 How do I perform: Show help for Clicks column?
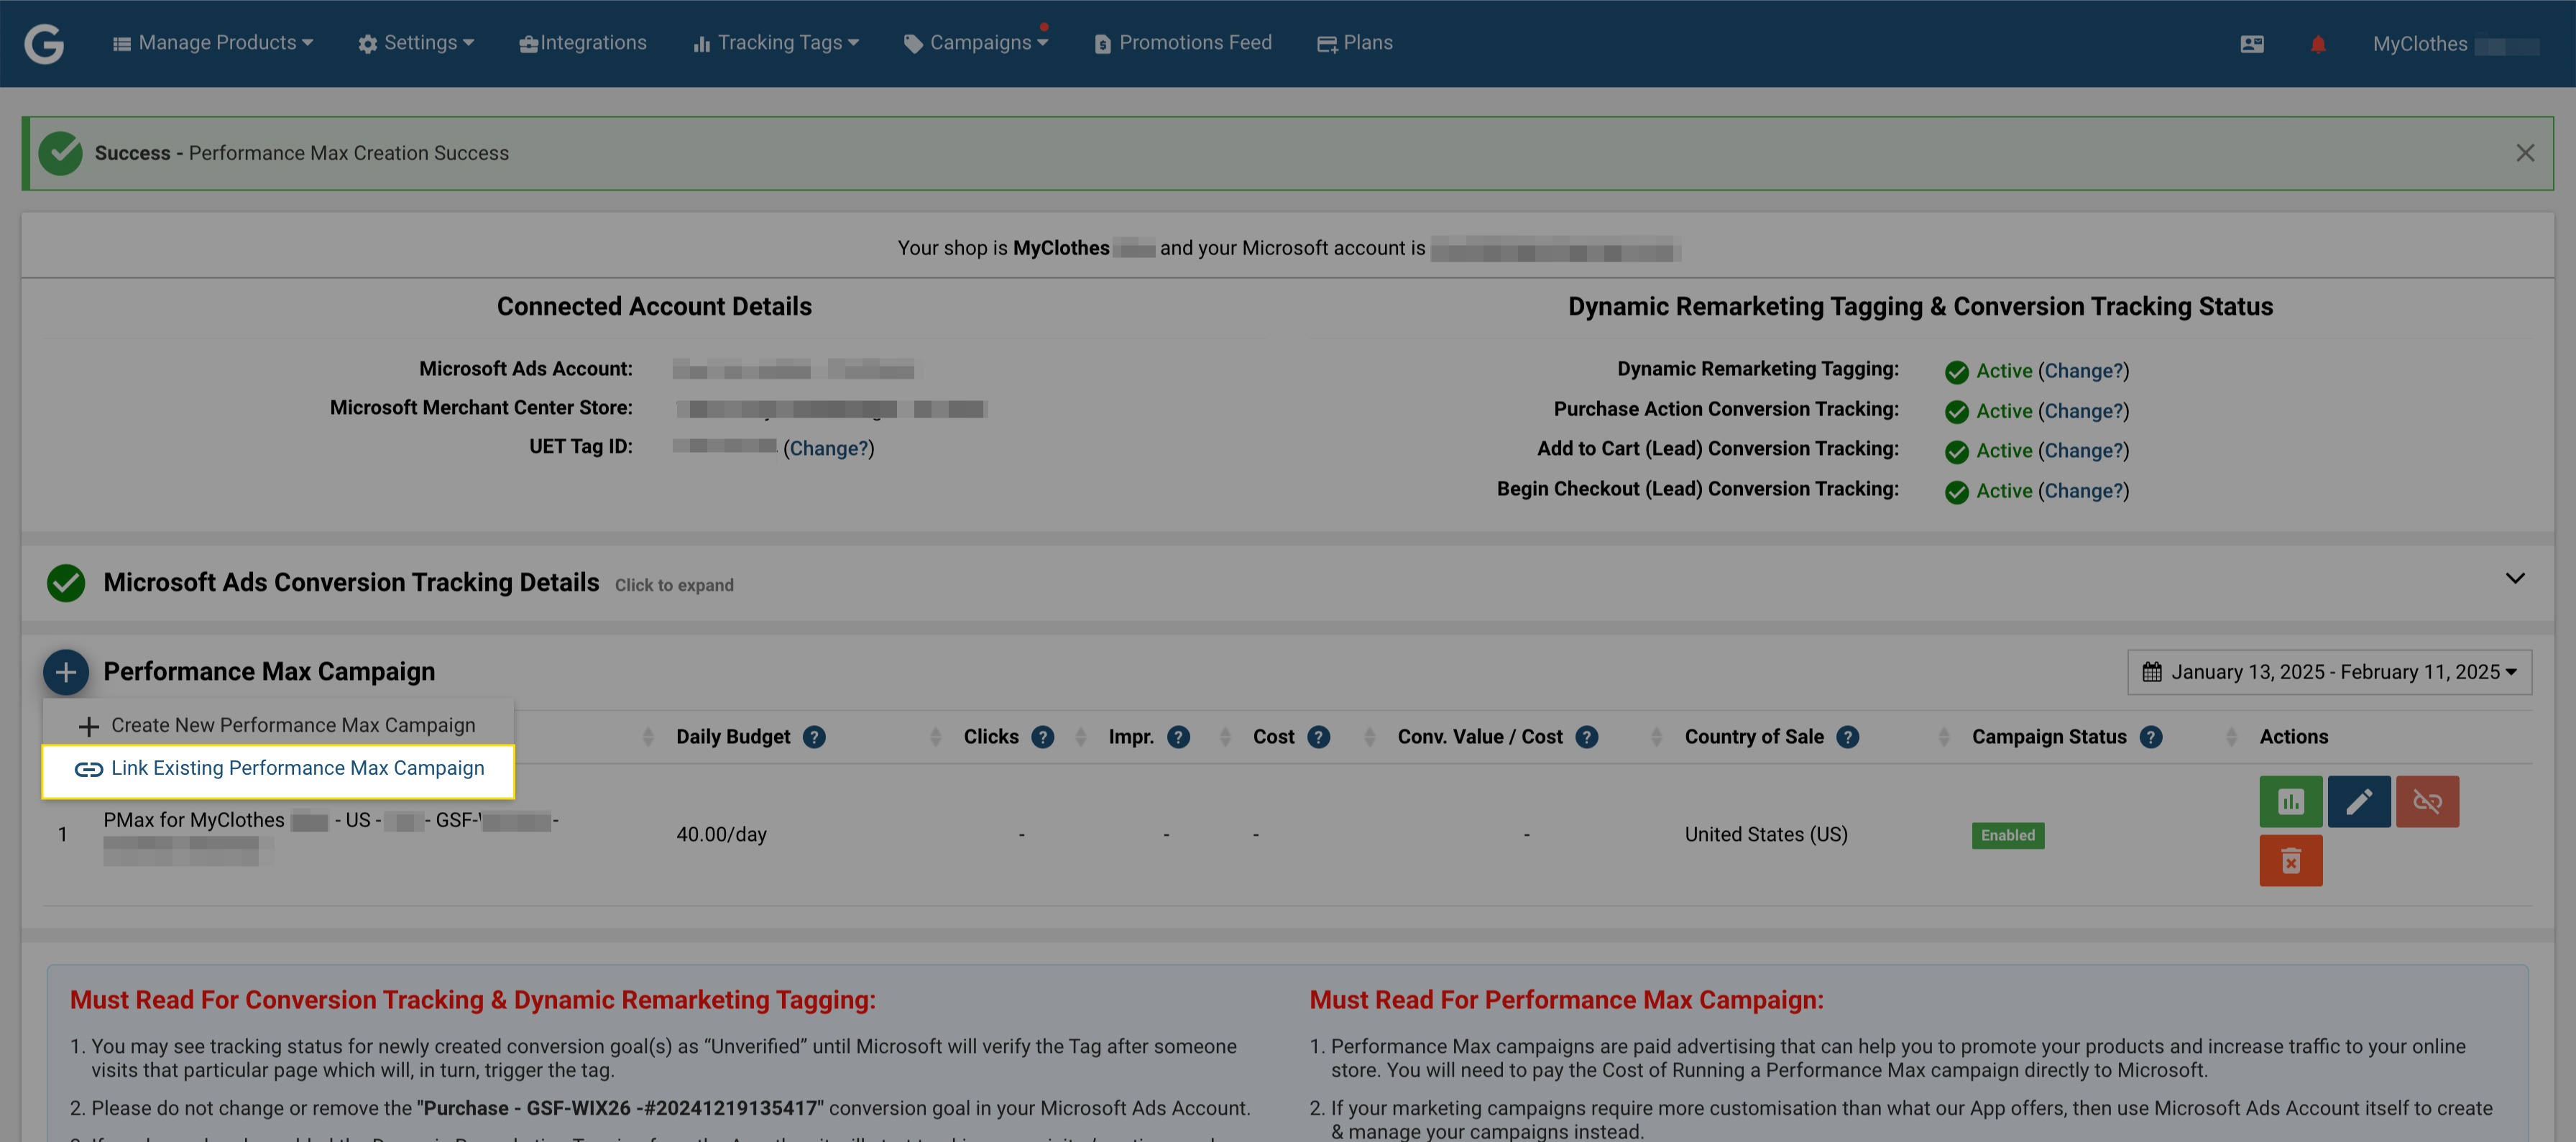click(1043, 737)
